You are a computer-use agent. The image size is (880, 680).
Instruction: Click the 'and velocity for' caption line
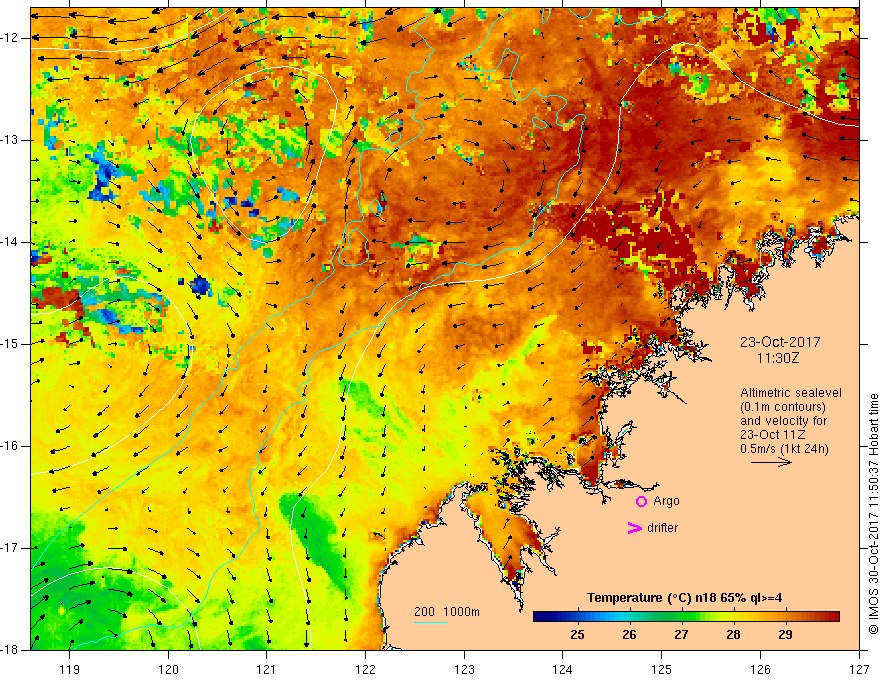783,421
